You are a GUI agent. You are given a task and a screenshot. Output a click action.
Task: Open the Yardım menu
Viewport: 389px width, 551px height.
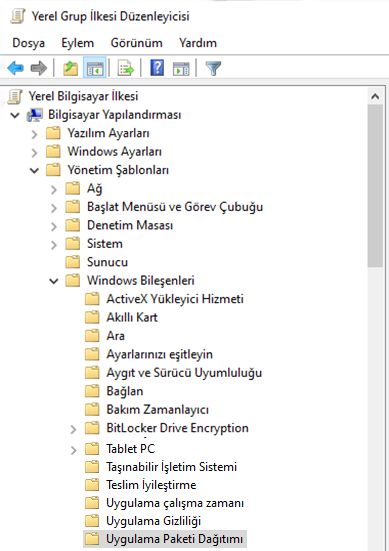pos(198,43)
